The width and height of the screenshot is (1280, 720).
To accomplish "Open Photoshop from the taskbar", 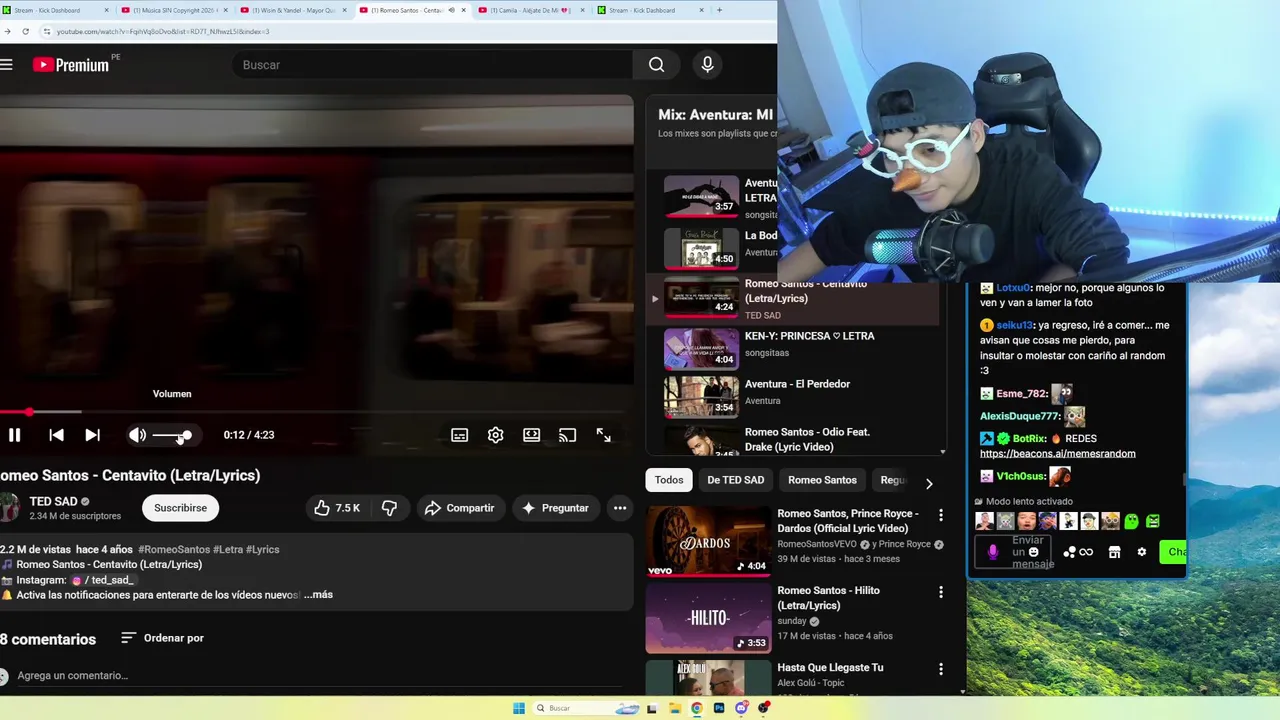I will [719, 708].
